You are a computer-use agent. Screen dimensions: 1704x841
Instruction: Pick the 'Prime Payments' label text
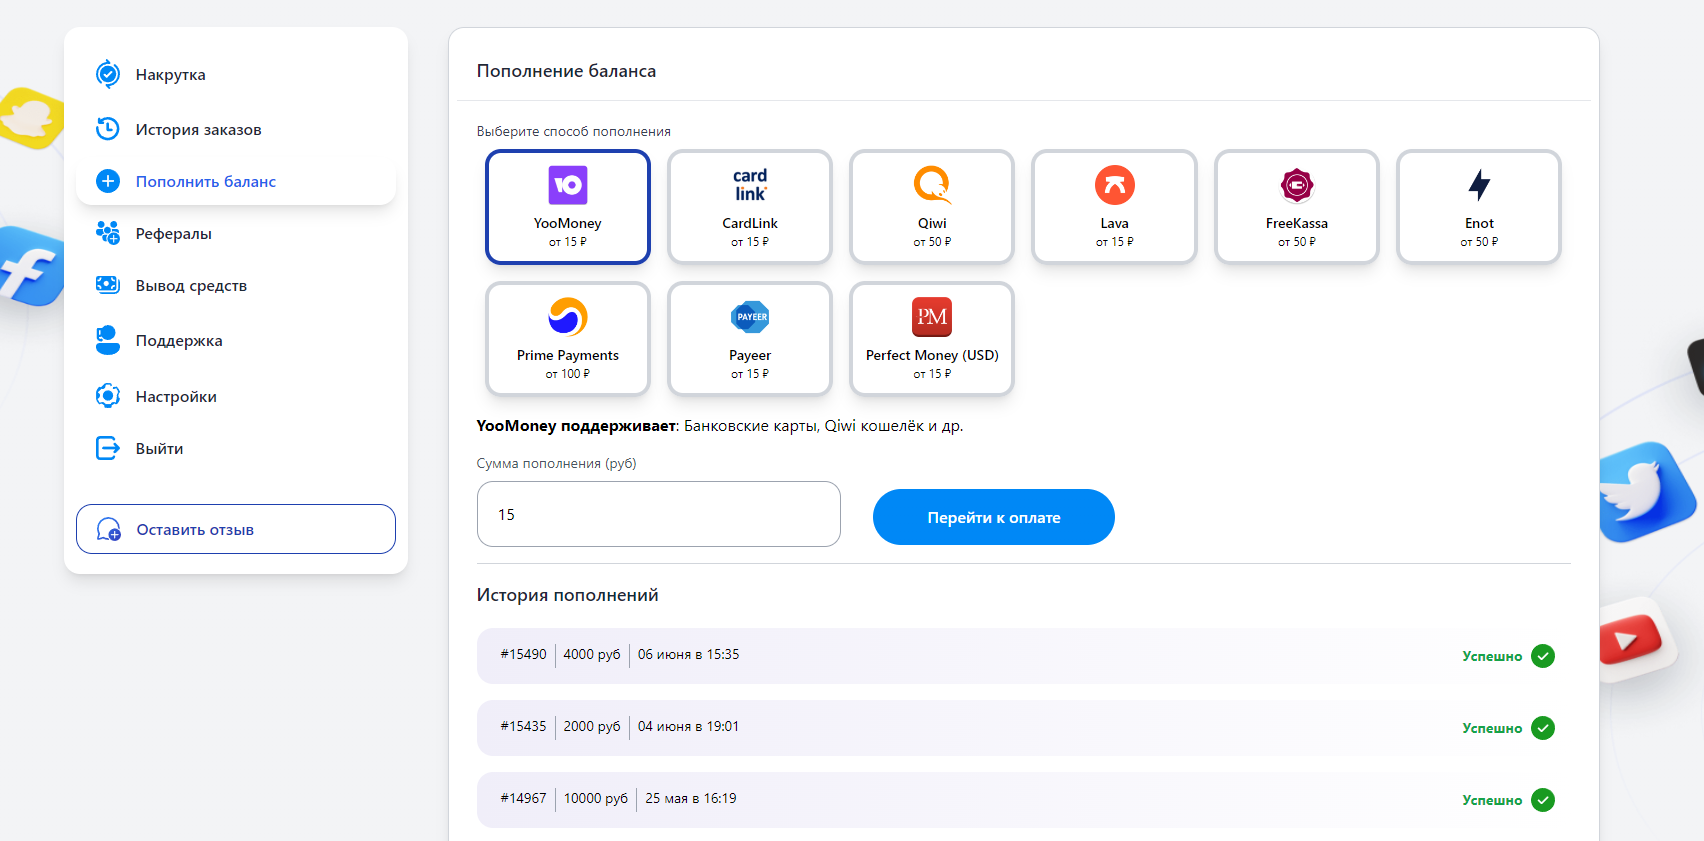(568, 355)
